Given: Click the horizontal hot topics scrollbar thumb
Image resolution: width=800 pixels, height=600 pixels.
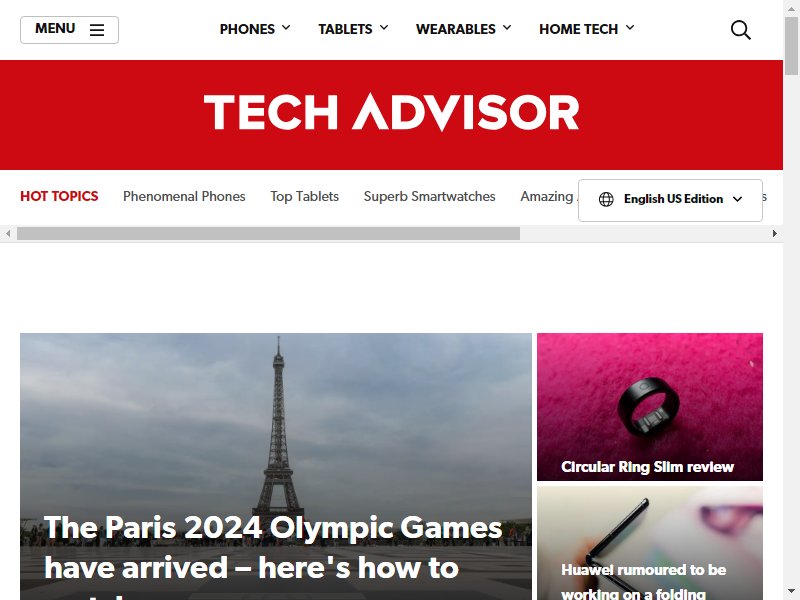Looking at the screenshot, I should 268,234.
